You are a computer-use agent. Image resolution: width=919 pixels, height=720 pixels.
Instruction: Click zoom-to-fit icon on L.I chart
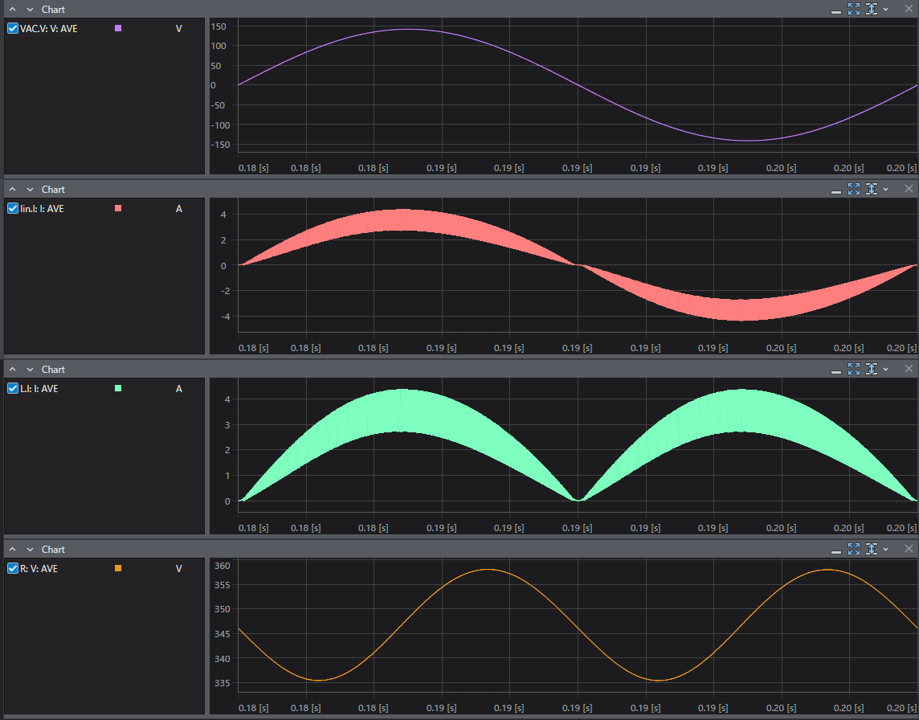(854, 369)
